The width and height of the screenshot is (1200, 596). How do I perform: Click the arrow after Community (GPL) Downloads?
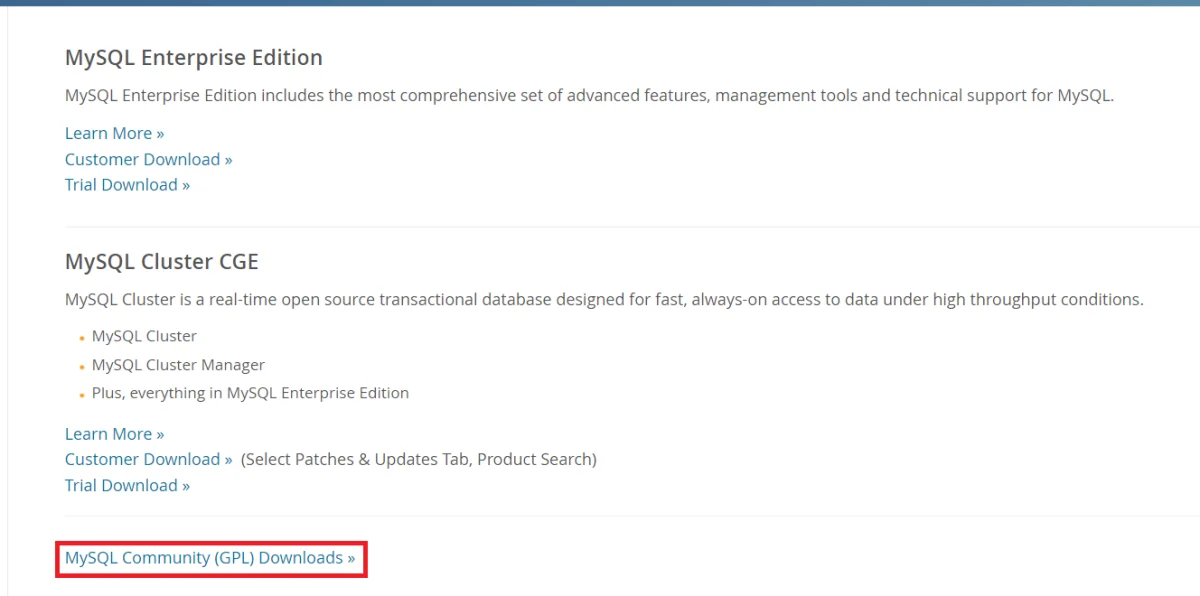[x=351, y=557]
